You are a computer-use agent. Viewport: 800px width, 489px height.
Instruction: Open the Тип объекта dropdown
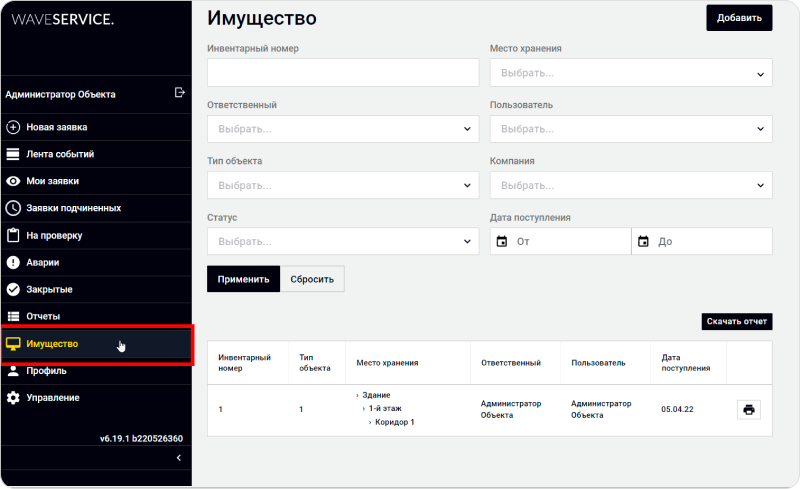pyautogui.click(x=342, y=185)
